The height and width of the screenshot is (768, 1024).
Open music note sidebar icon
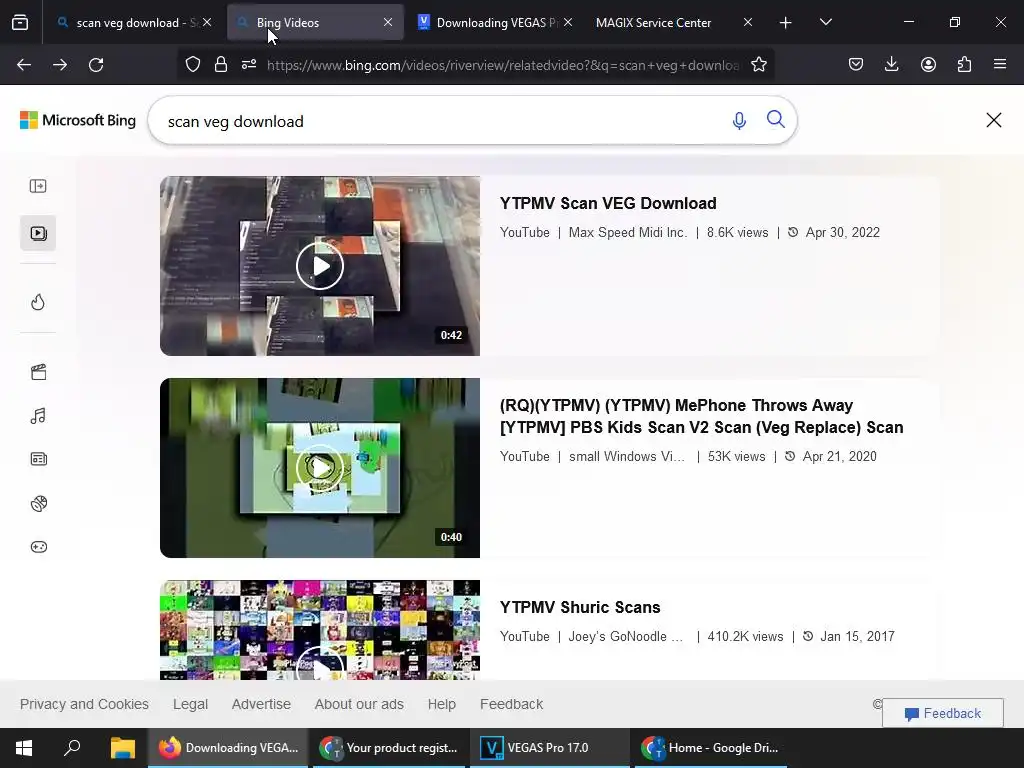[x=38, y=416]
